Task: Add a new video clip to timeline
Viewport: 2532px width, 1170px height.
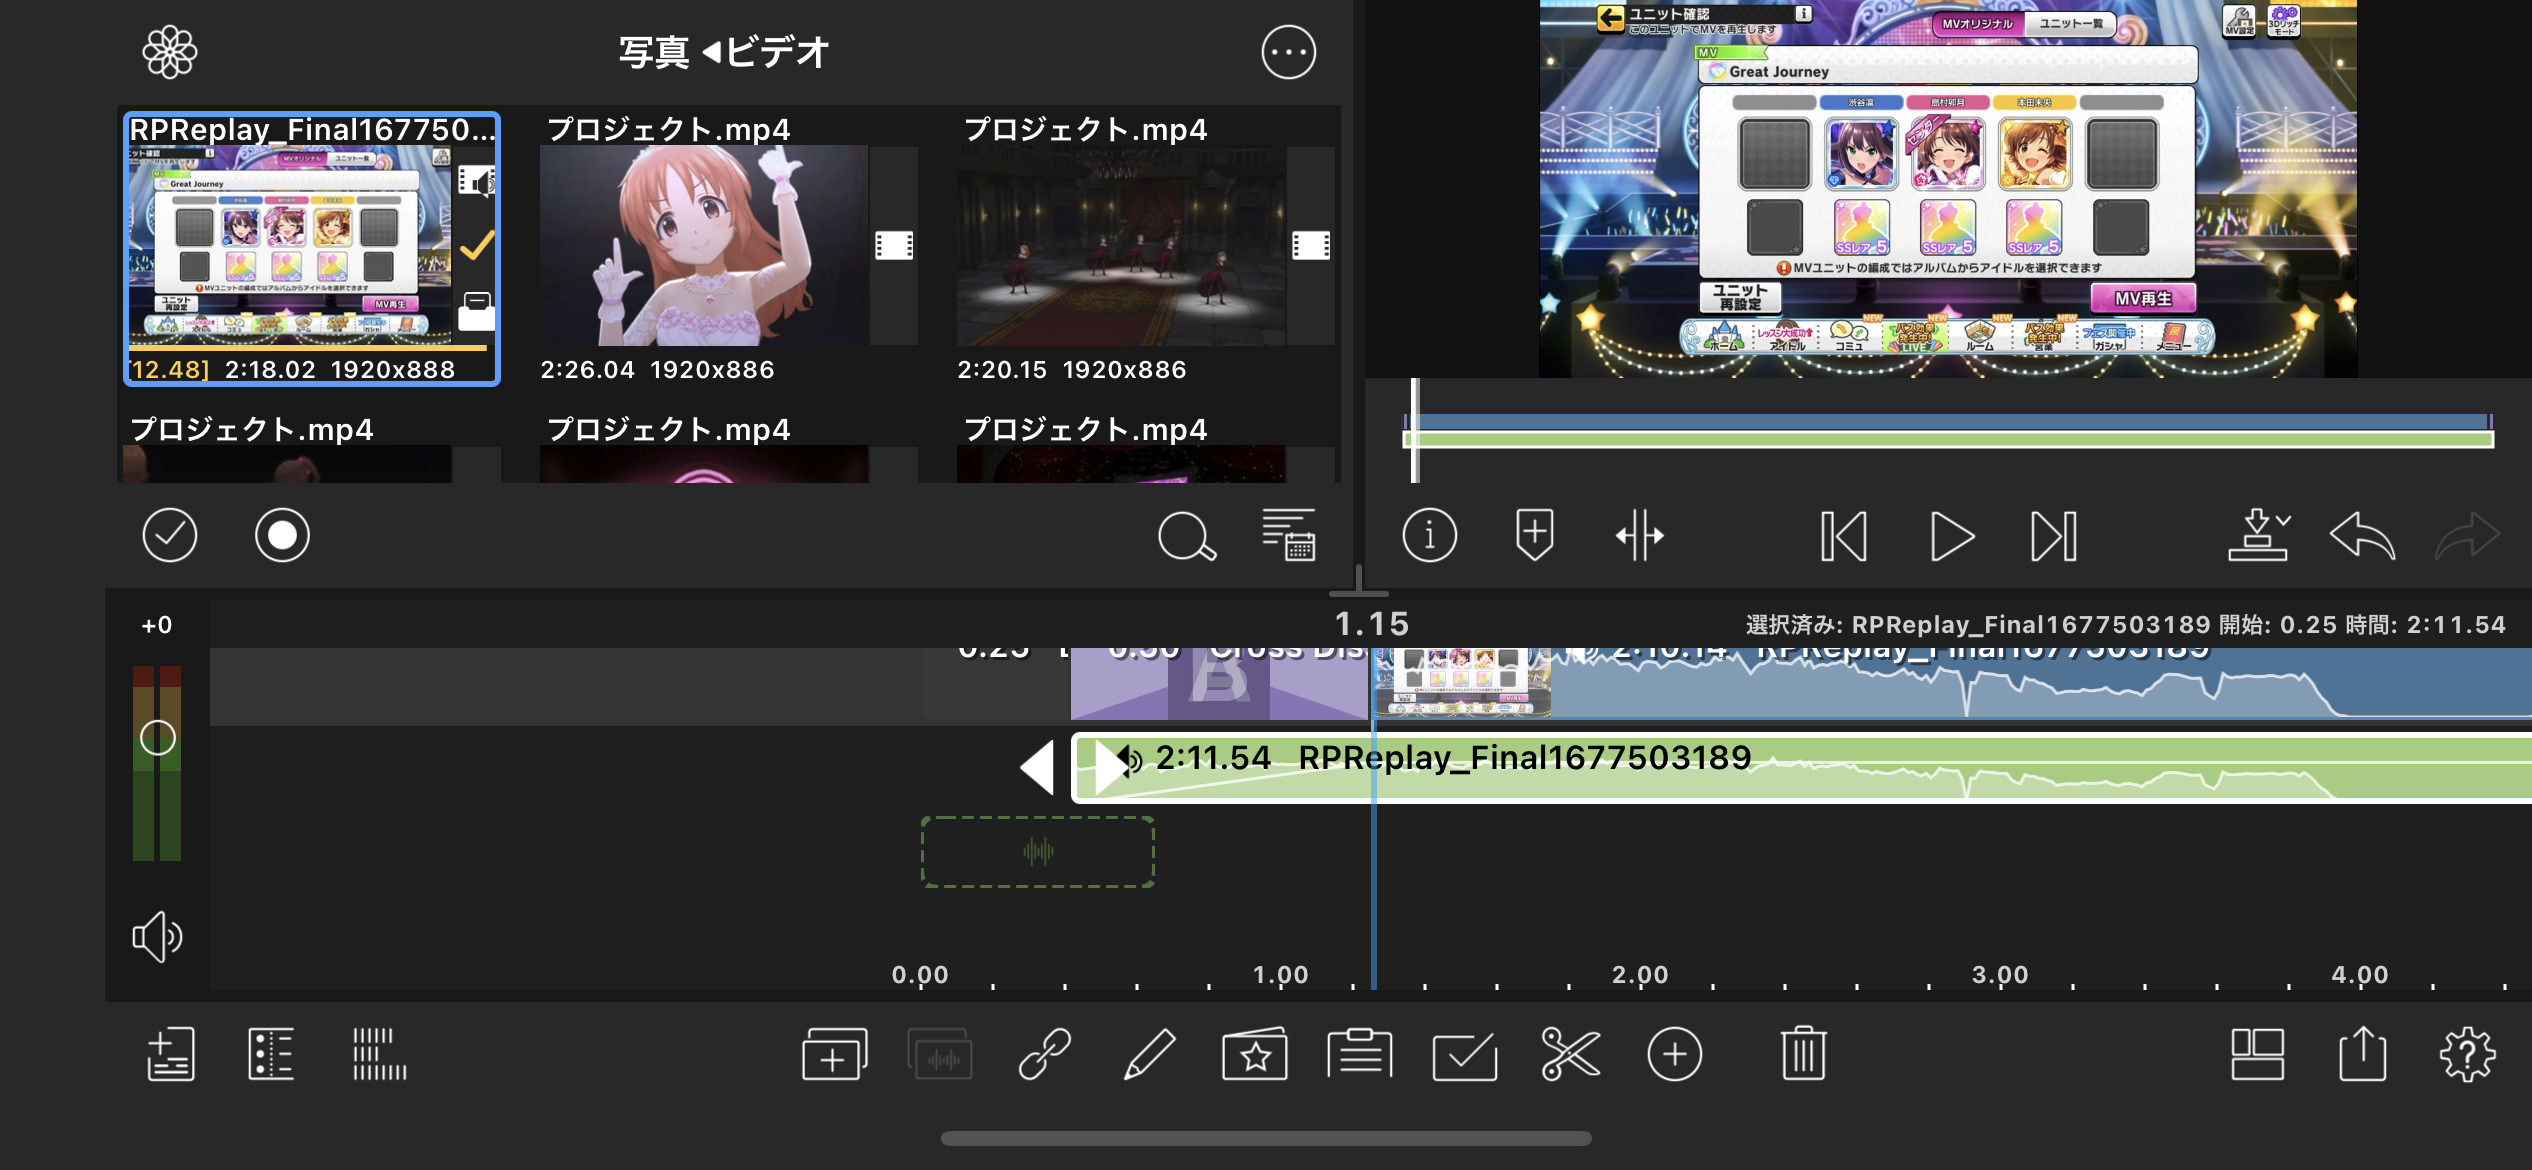Action: 835,1054
